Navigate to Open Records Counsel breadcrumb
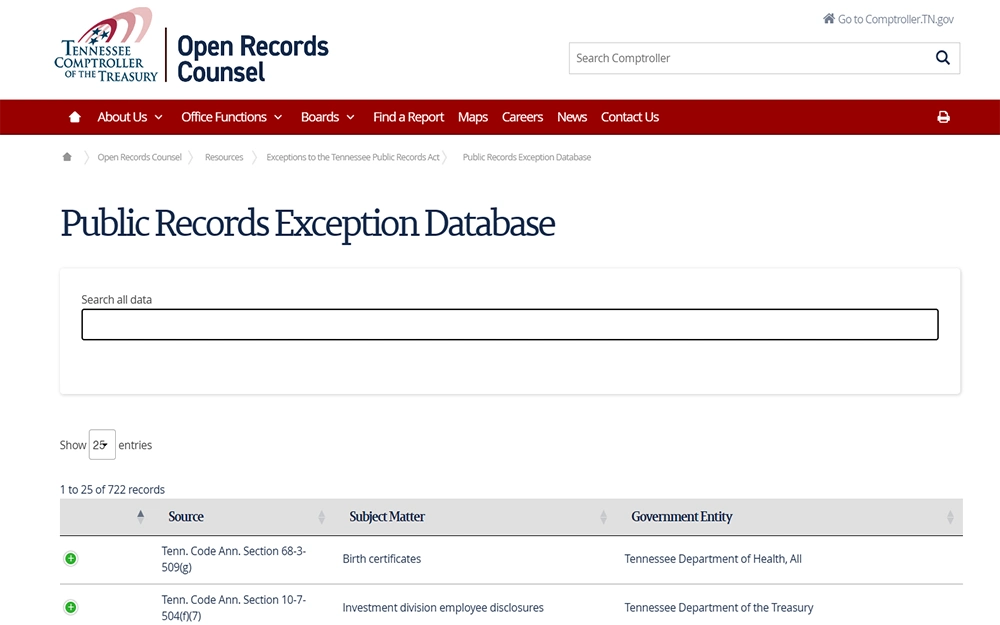 point(139,157)
